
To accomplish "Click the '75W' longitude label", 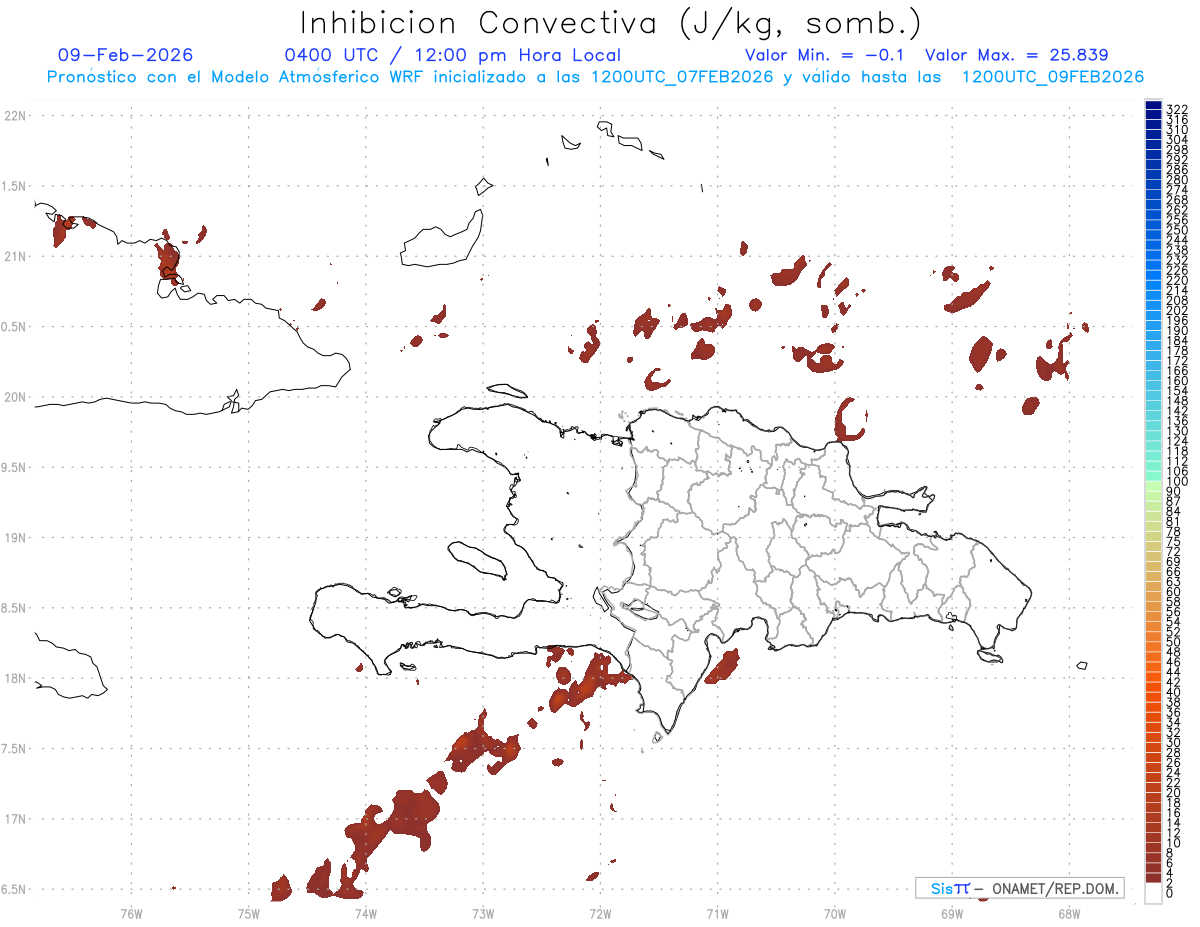I will (x=248, y=913).
